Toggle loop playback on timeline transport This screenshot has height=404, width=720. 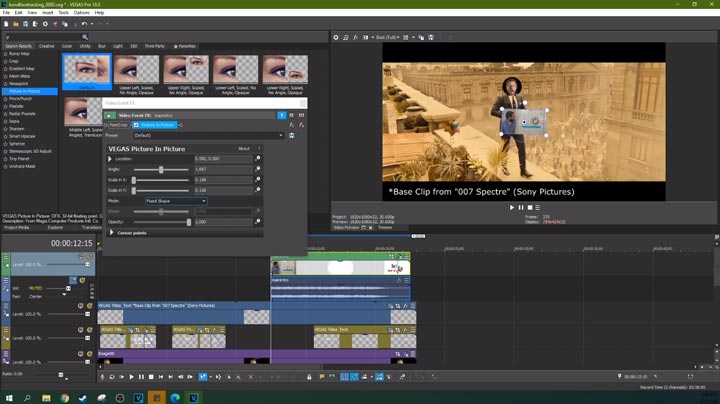point(112,377)
